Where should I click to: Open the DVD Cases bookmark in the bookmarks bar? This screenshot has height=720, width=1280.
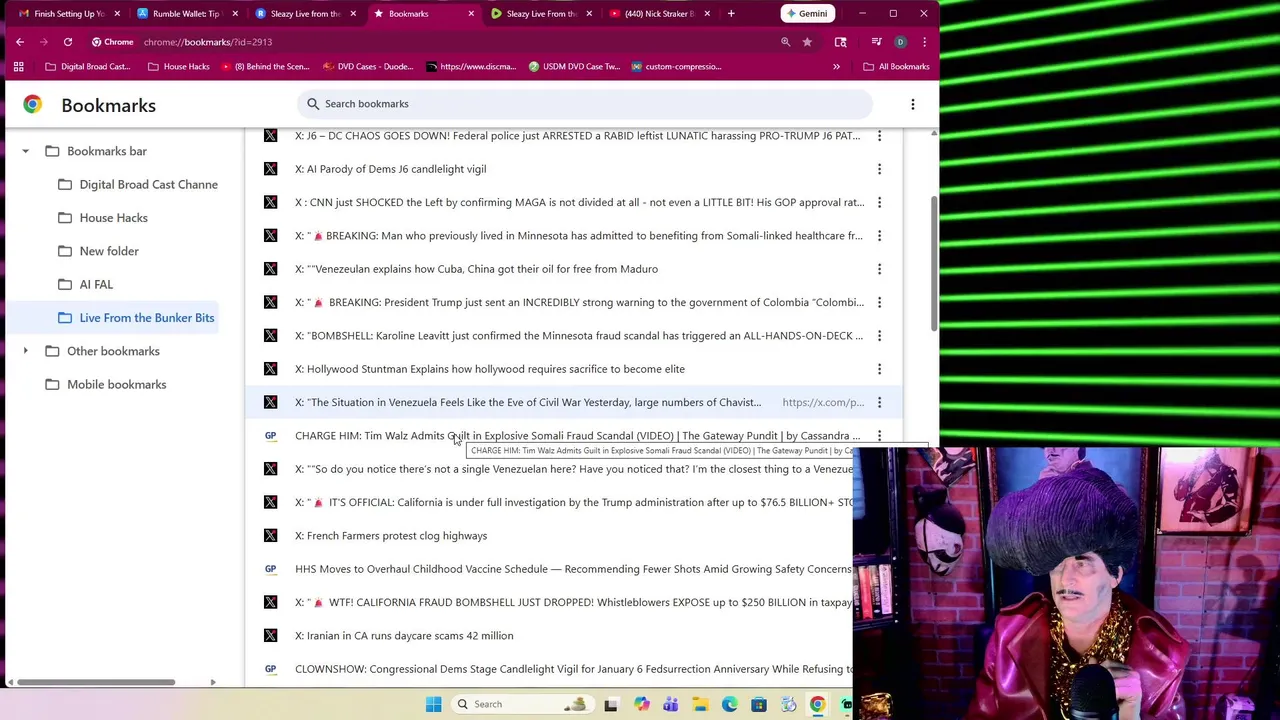(x=367, y=66)
